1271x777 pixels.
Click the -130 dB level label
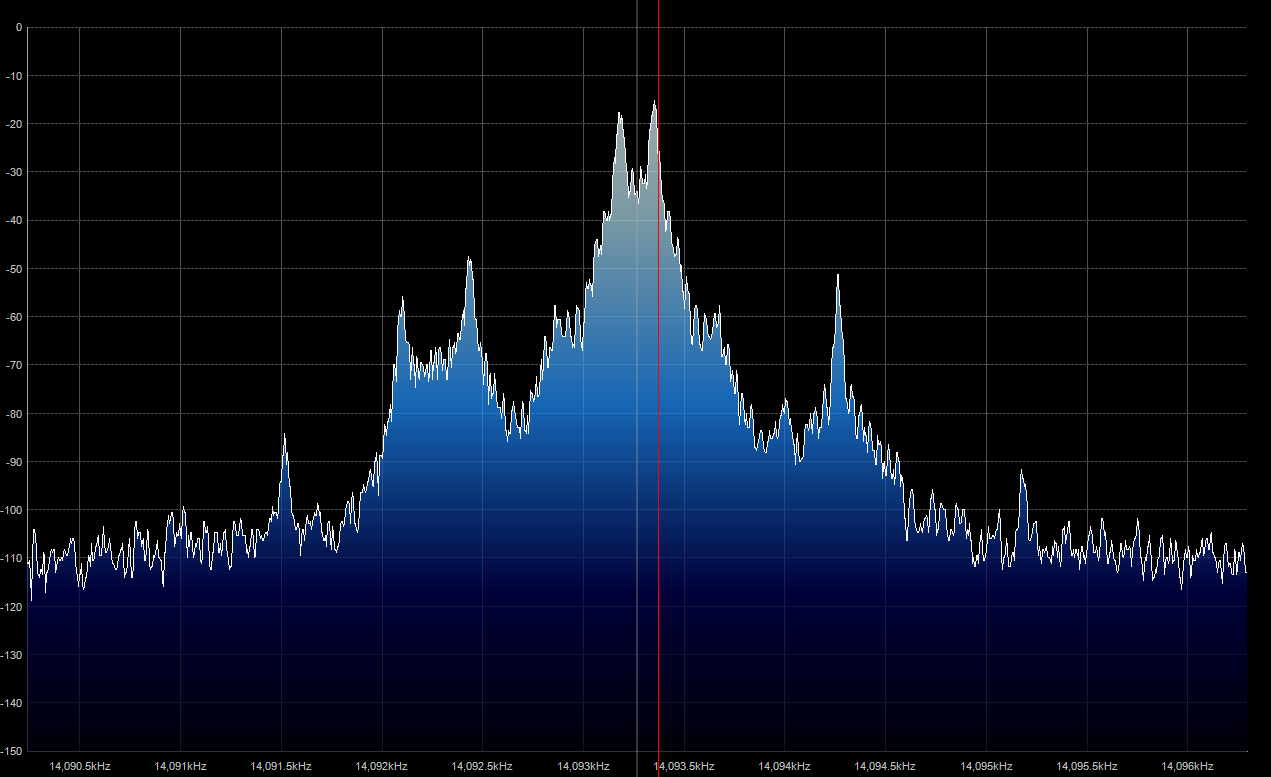[13, 655]
